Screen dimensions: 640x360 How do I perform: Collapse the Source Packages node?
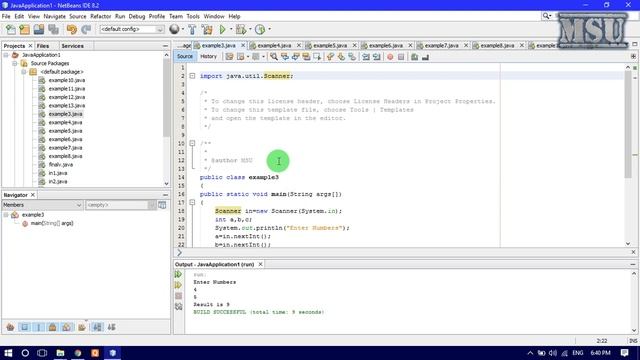pos(15,63)
